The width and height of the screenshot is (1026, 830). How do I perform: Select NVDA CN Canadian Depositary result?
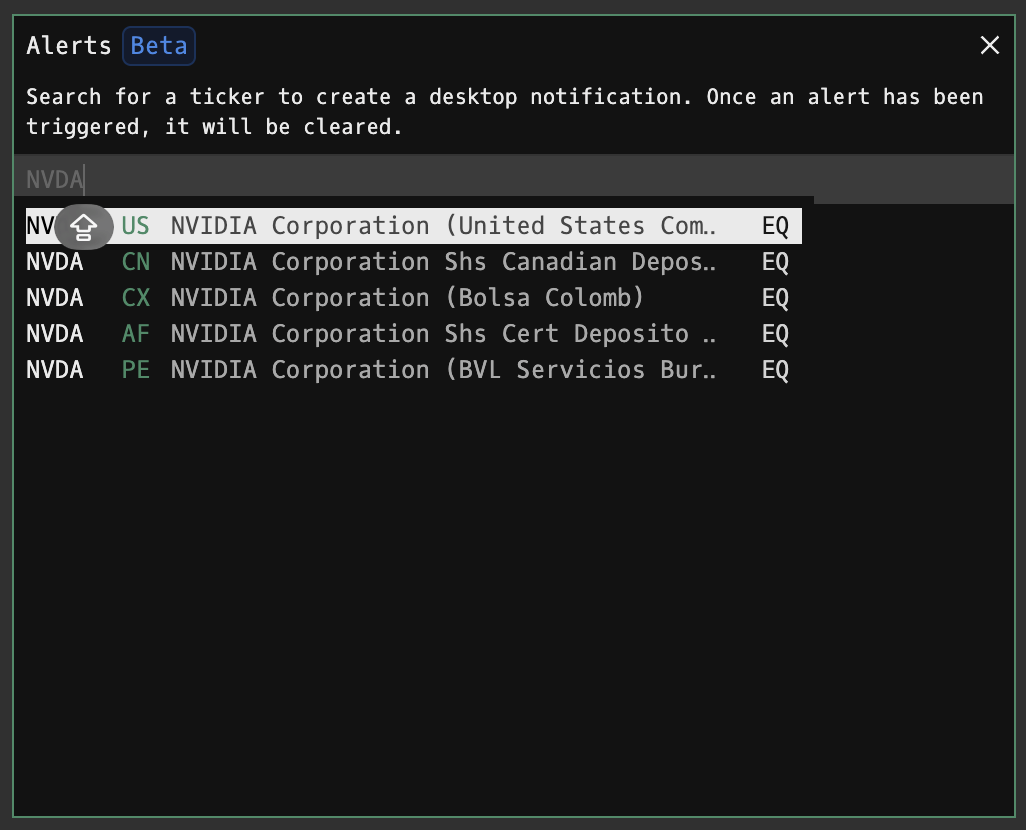(414, 262)
